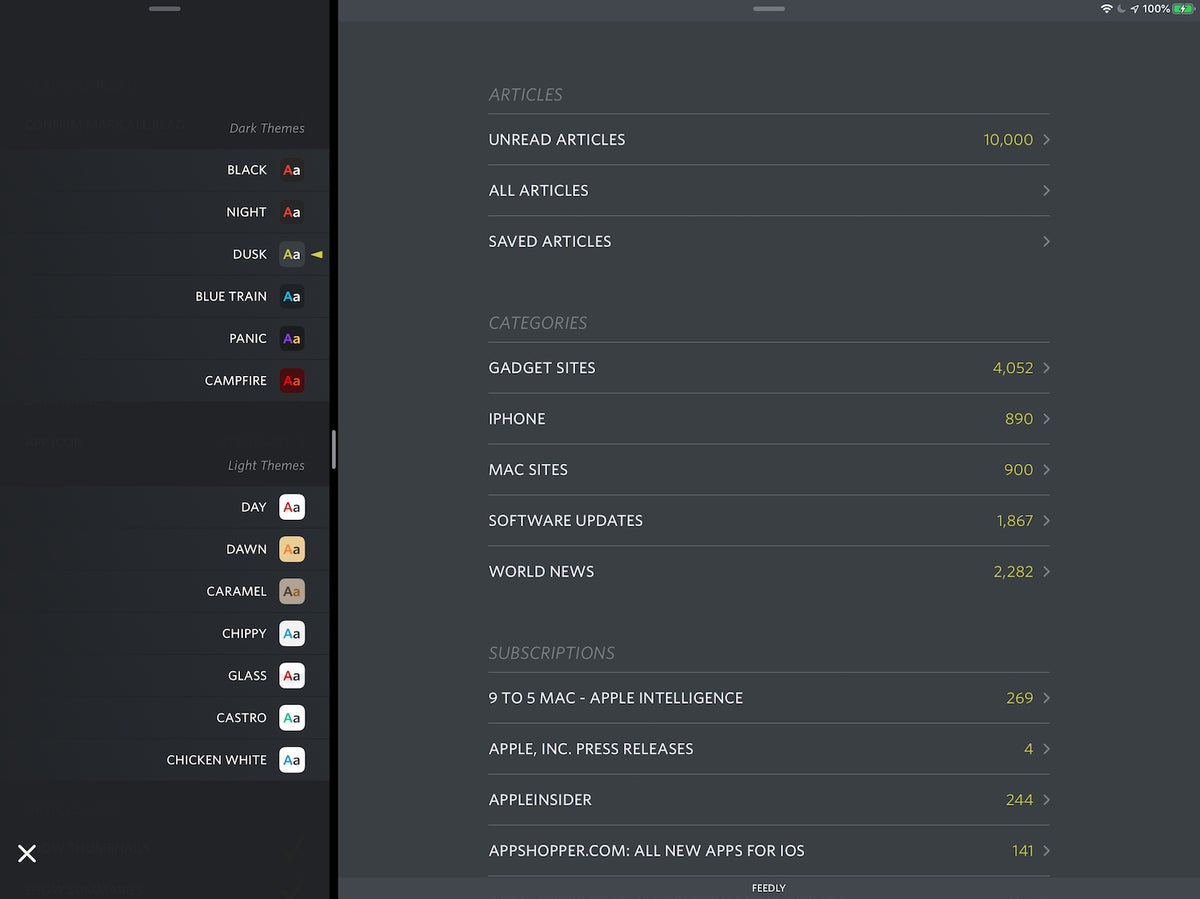Tap the location services arrow icon
Image resolution: width=1200 pixels, height=899 pixels.
click(x=1135, y=9)
